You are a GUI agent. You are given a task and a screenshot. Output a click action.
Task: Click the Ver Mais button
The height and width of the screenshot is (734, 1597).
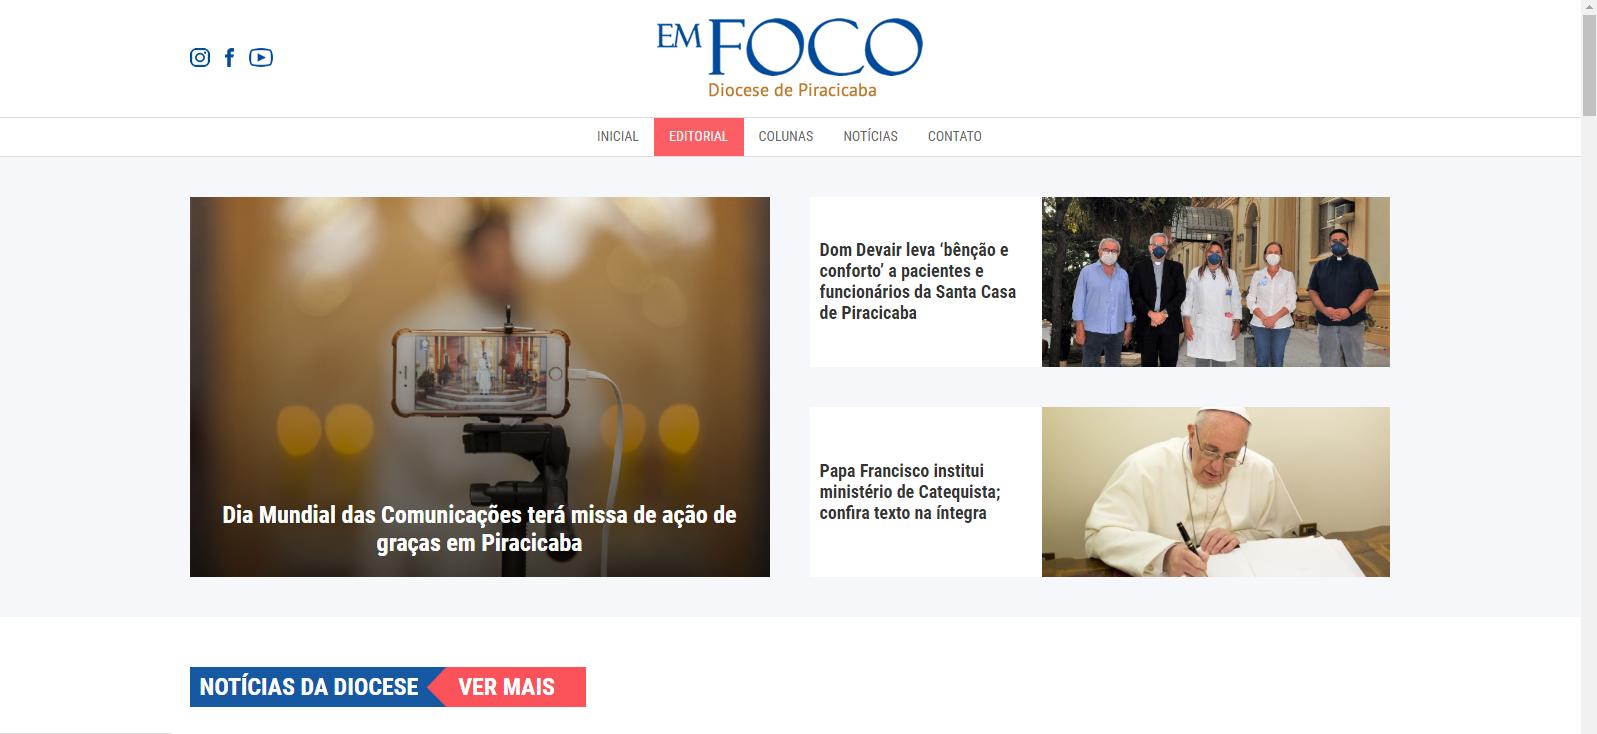click(x=507, y=687)
